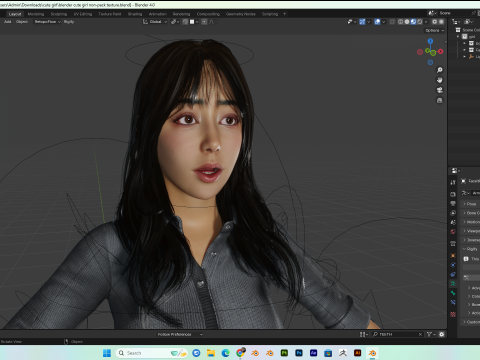This screenshot has width=480, height=360.
Task: Open the viewport Options dropdown
Action: pos(435,30)
